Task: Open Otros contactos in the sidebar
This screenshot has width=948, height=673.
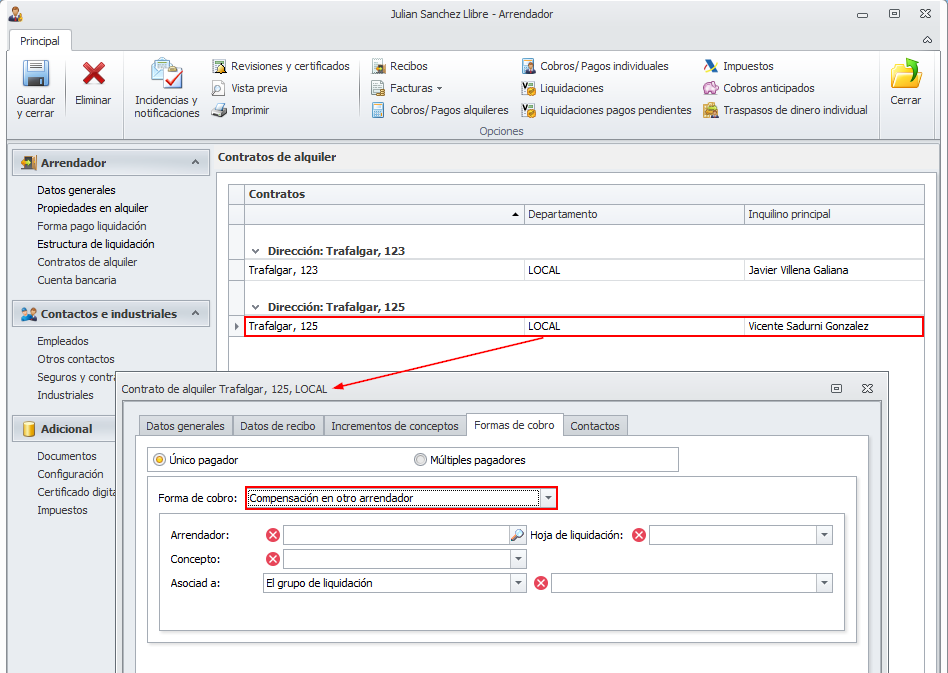Action: (x=76, y=359)
